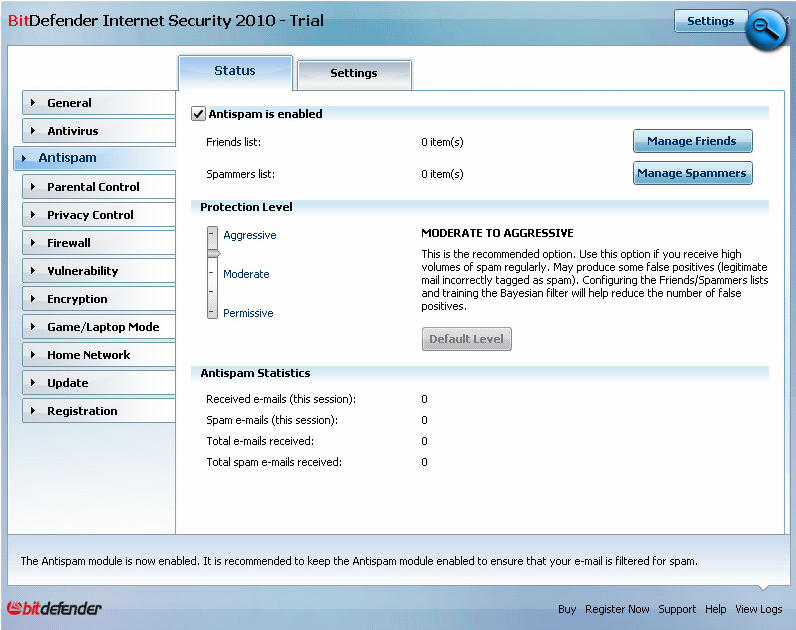This screenshot has height=630, width=796.
Task: Expand the Firewall sidebar arrow
Action: pos(33,243)
